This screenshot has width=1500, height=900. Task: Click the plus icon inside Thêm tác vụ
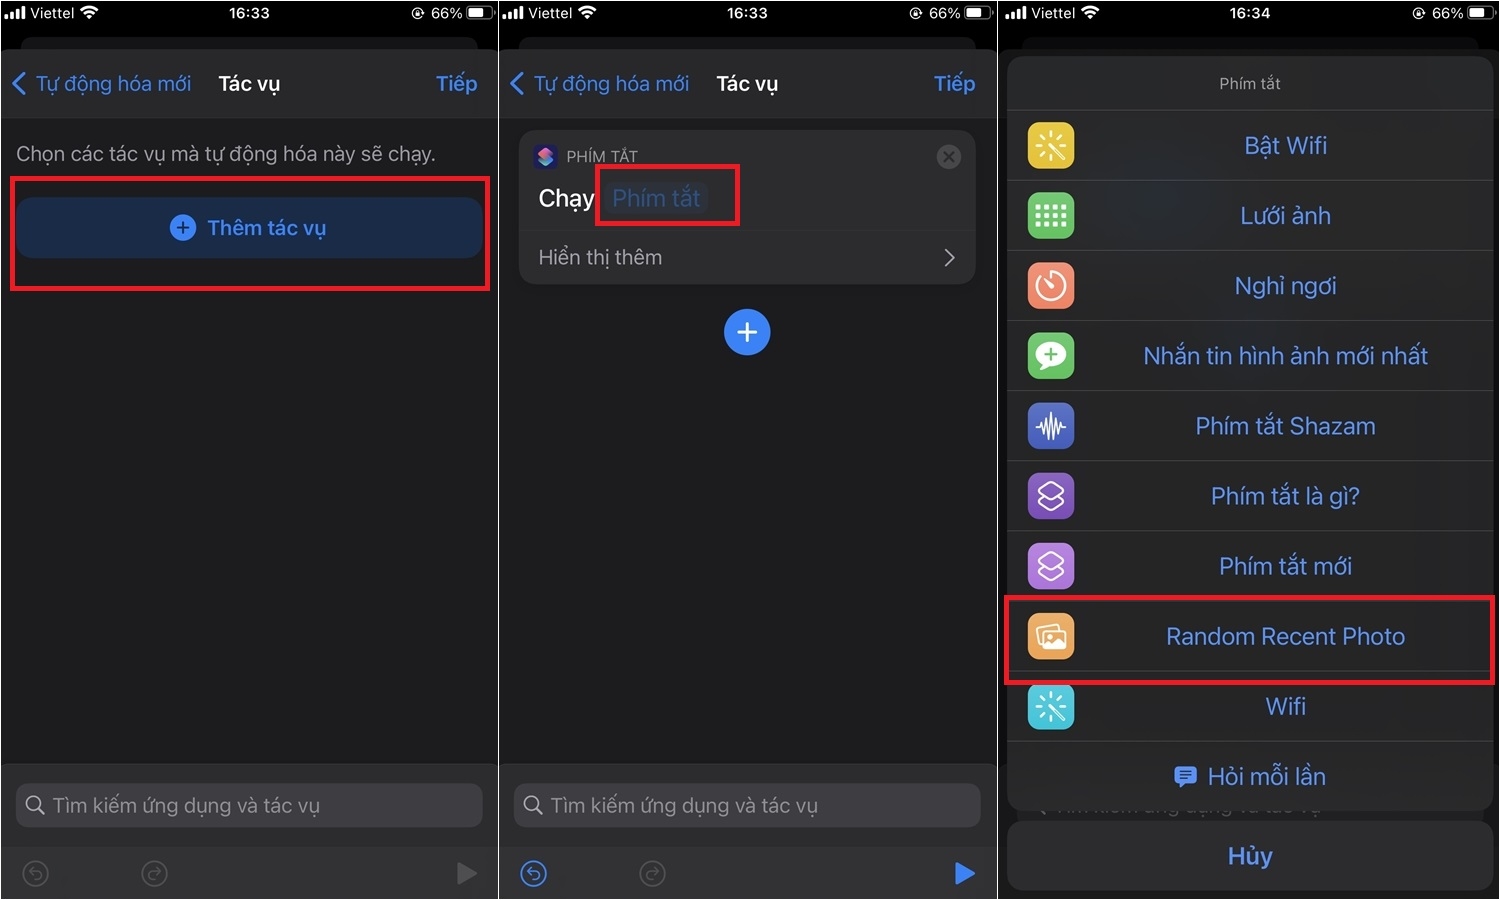point(183,228)
